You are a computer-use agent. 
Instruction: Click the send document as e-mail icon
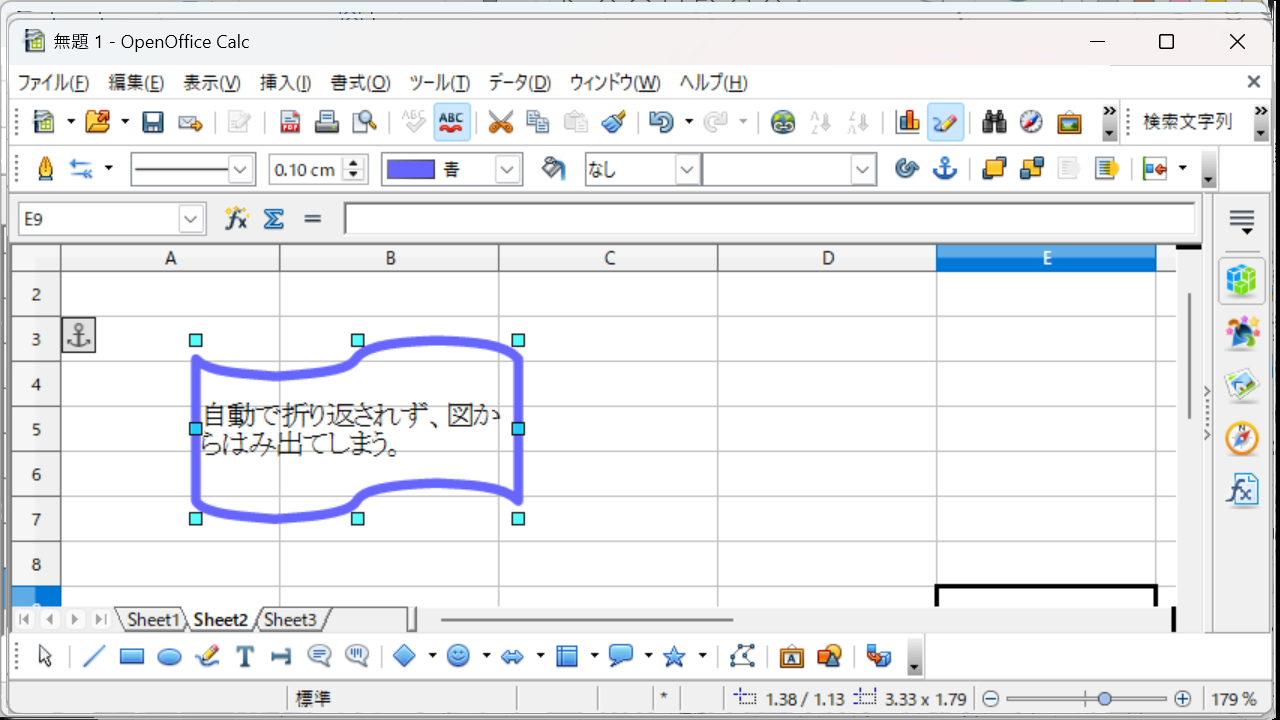tap(190, 122)
